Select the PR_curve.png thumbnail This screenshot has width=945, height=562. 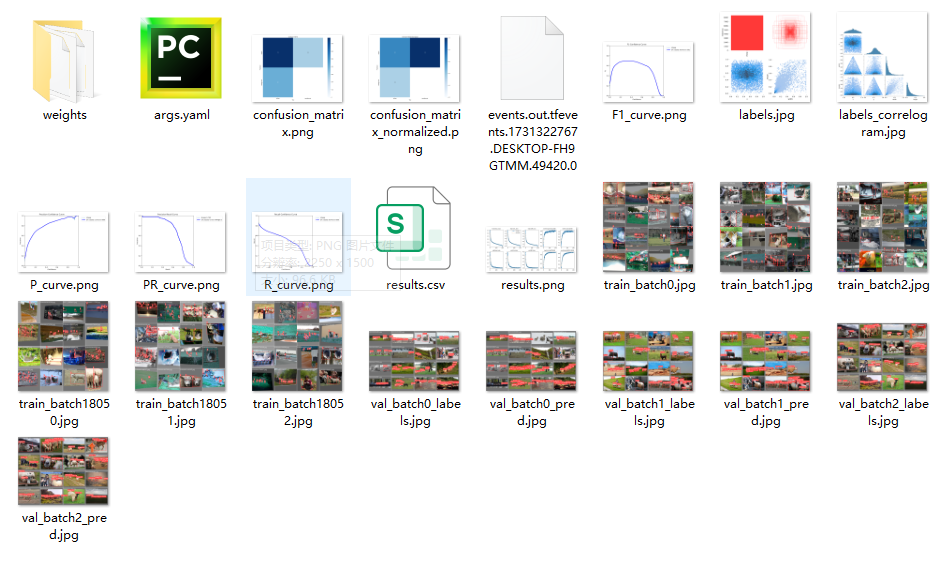[x=180, y=242]
